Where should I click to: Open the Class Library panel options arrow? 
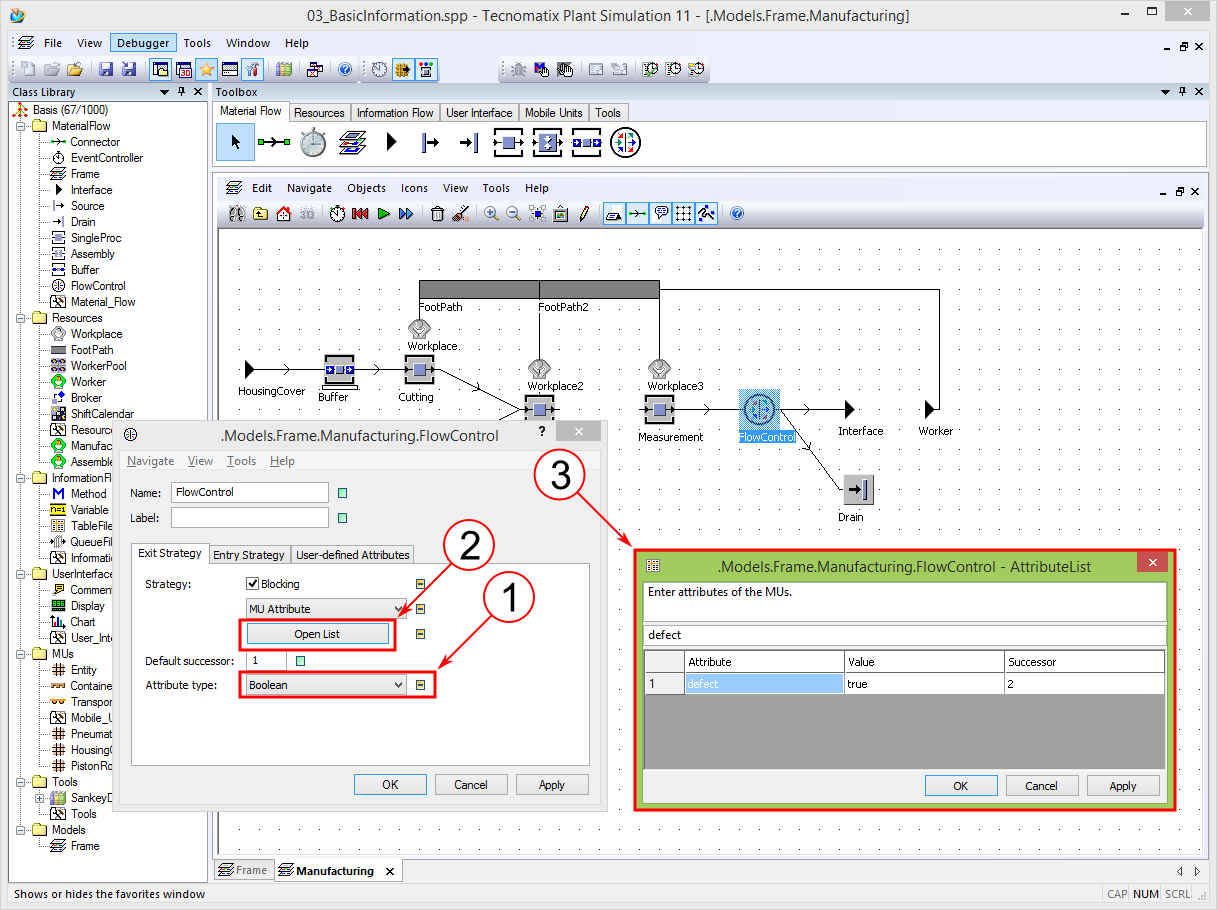click(x=165, y=92)
